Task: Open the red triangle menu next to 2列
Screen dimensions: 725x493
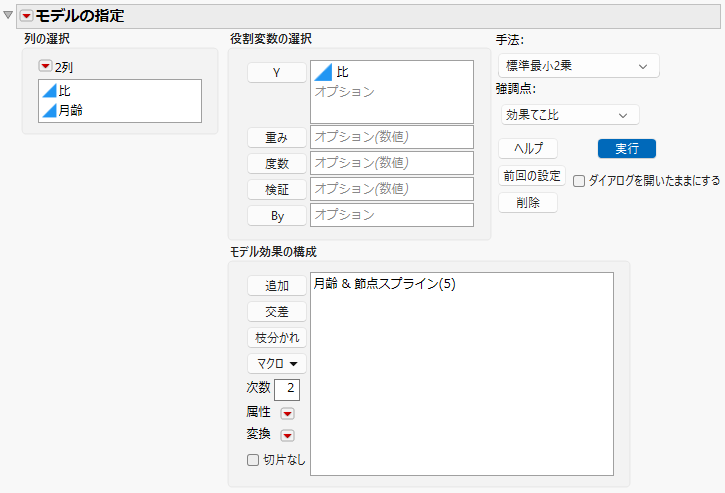Action: 45,66
